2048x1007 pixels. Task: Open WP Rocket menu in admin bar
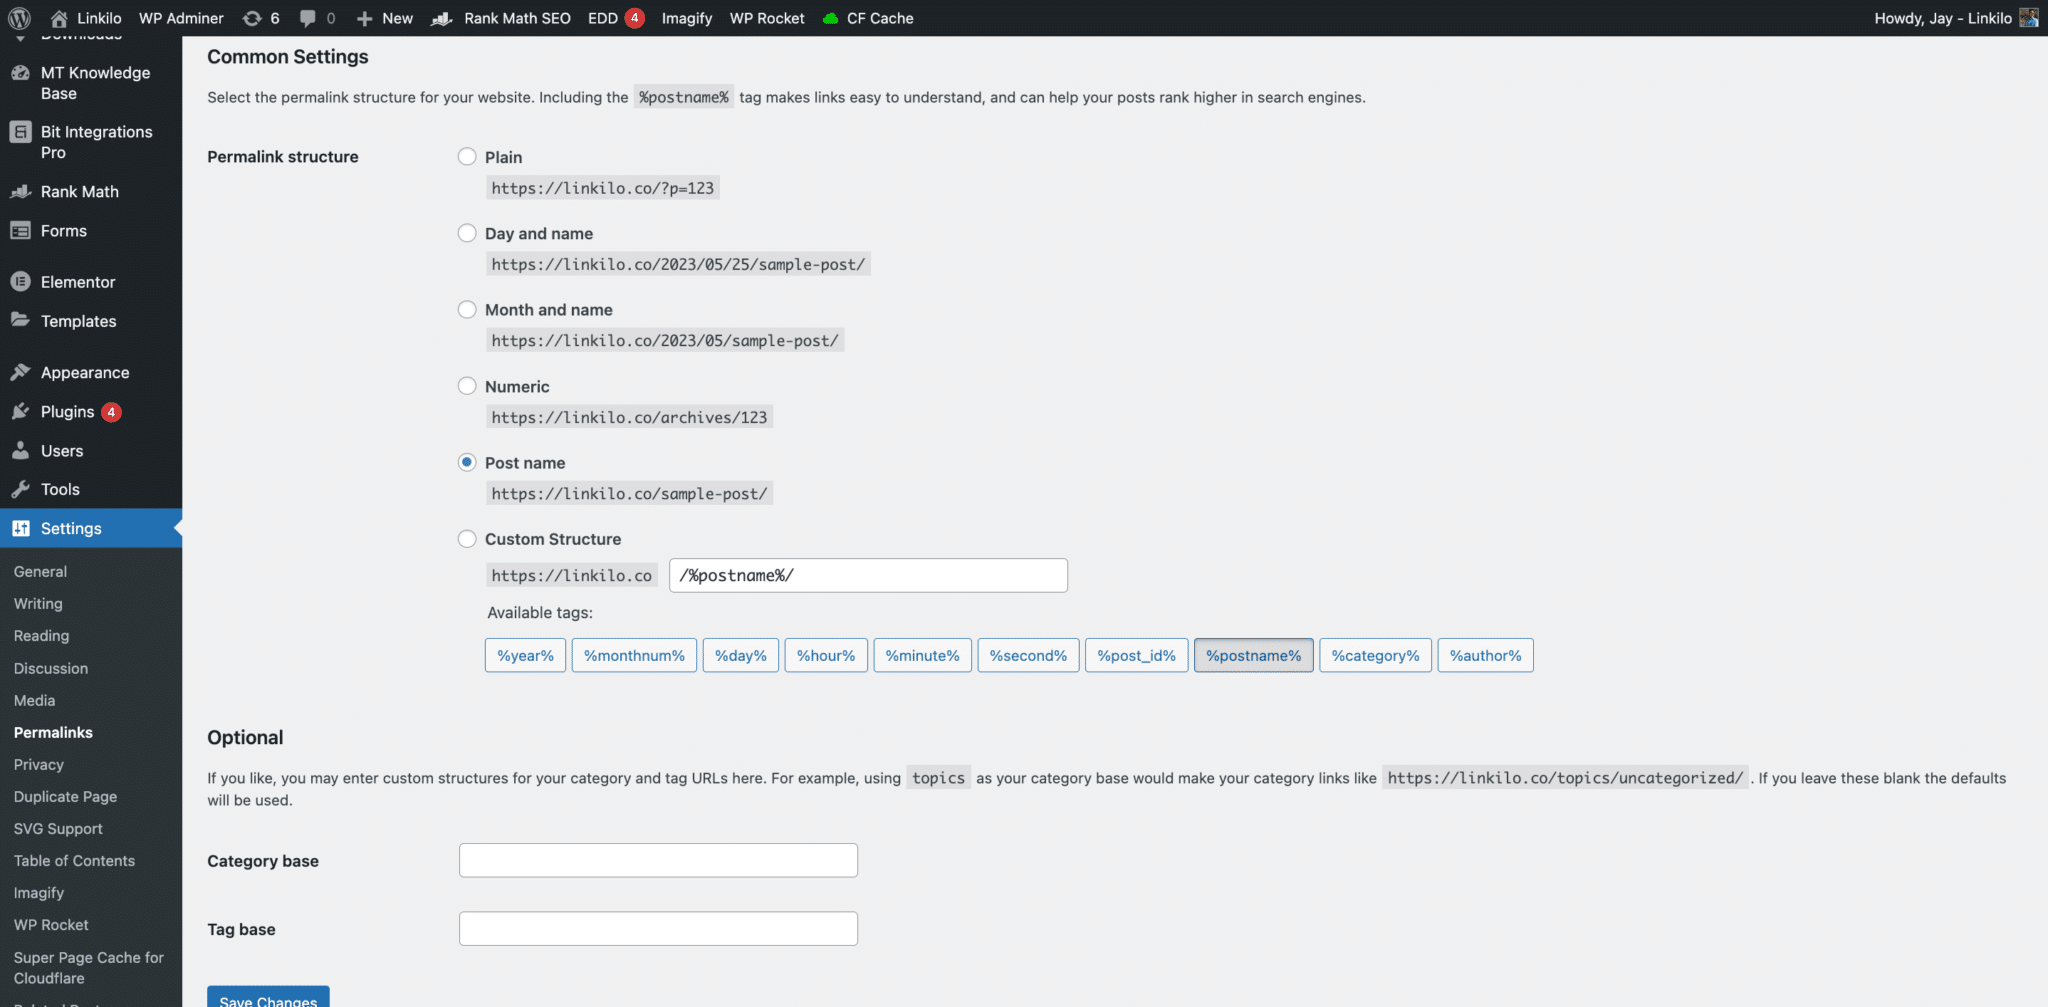coord(767,18)
